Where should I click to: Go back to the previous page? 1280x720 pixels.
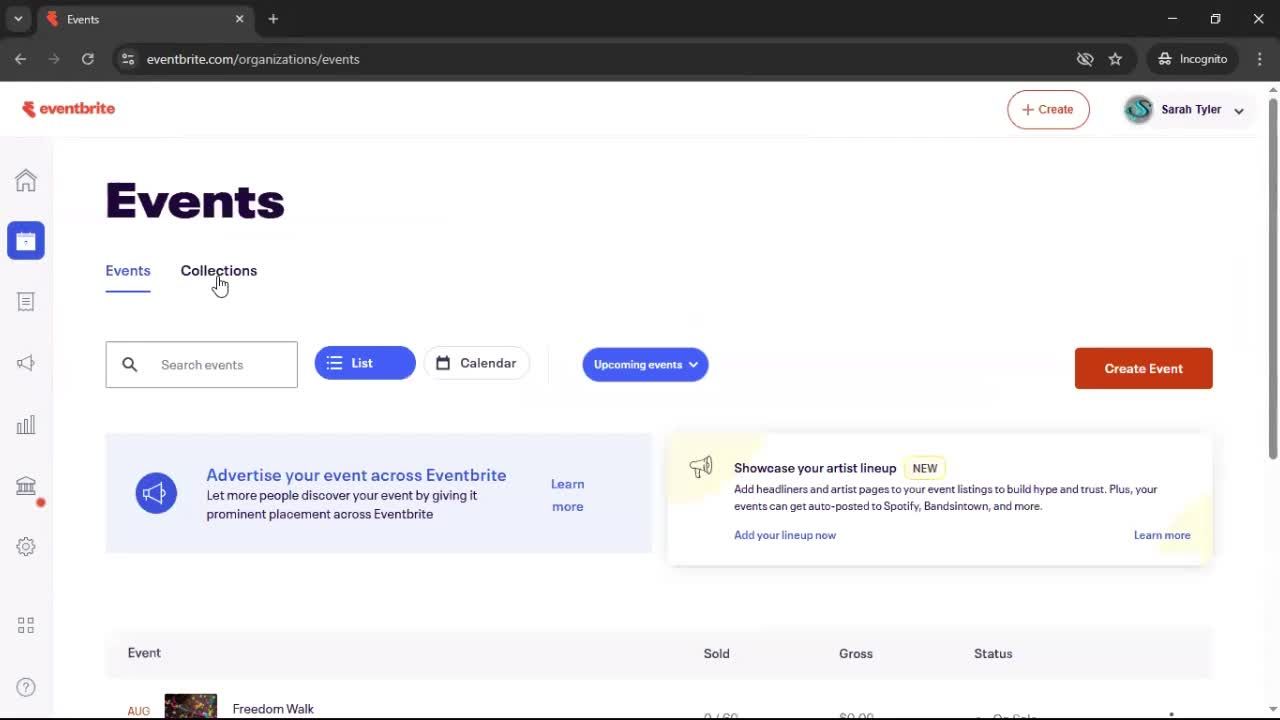click(21, 59)
